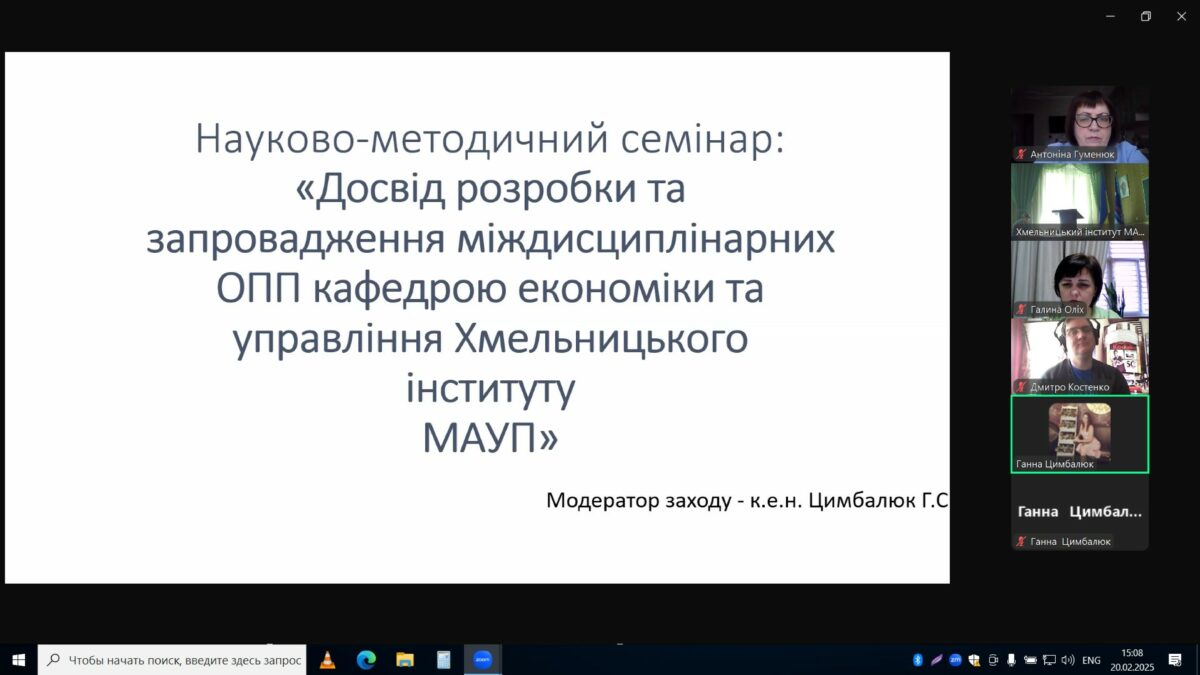The height and width of the screenshot is (675, 1200).
Task: Open the VLC media player taskbar icon
Action: click(x=327, y=660)
